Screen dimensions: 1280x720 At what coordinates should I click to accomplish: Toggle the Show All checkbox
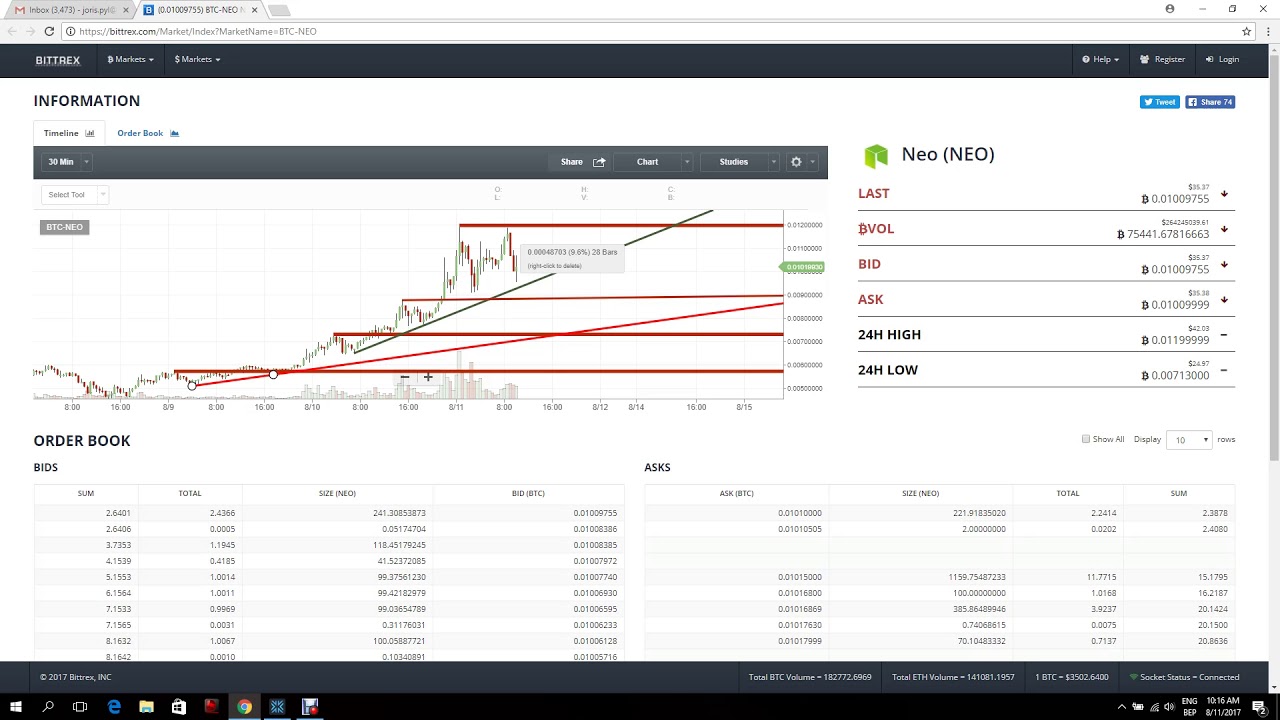tap(1086, 439)
